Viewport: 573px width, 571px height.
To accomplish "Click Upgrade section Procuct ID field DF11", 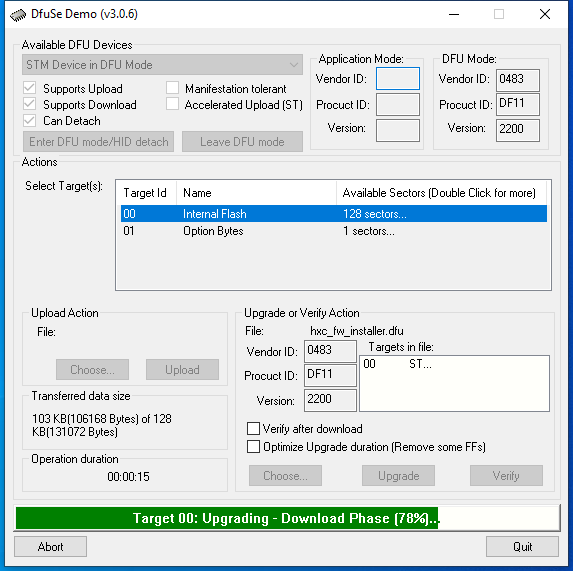I will coord(330,376).
